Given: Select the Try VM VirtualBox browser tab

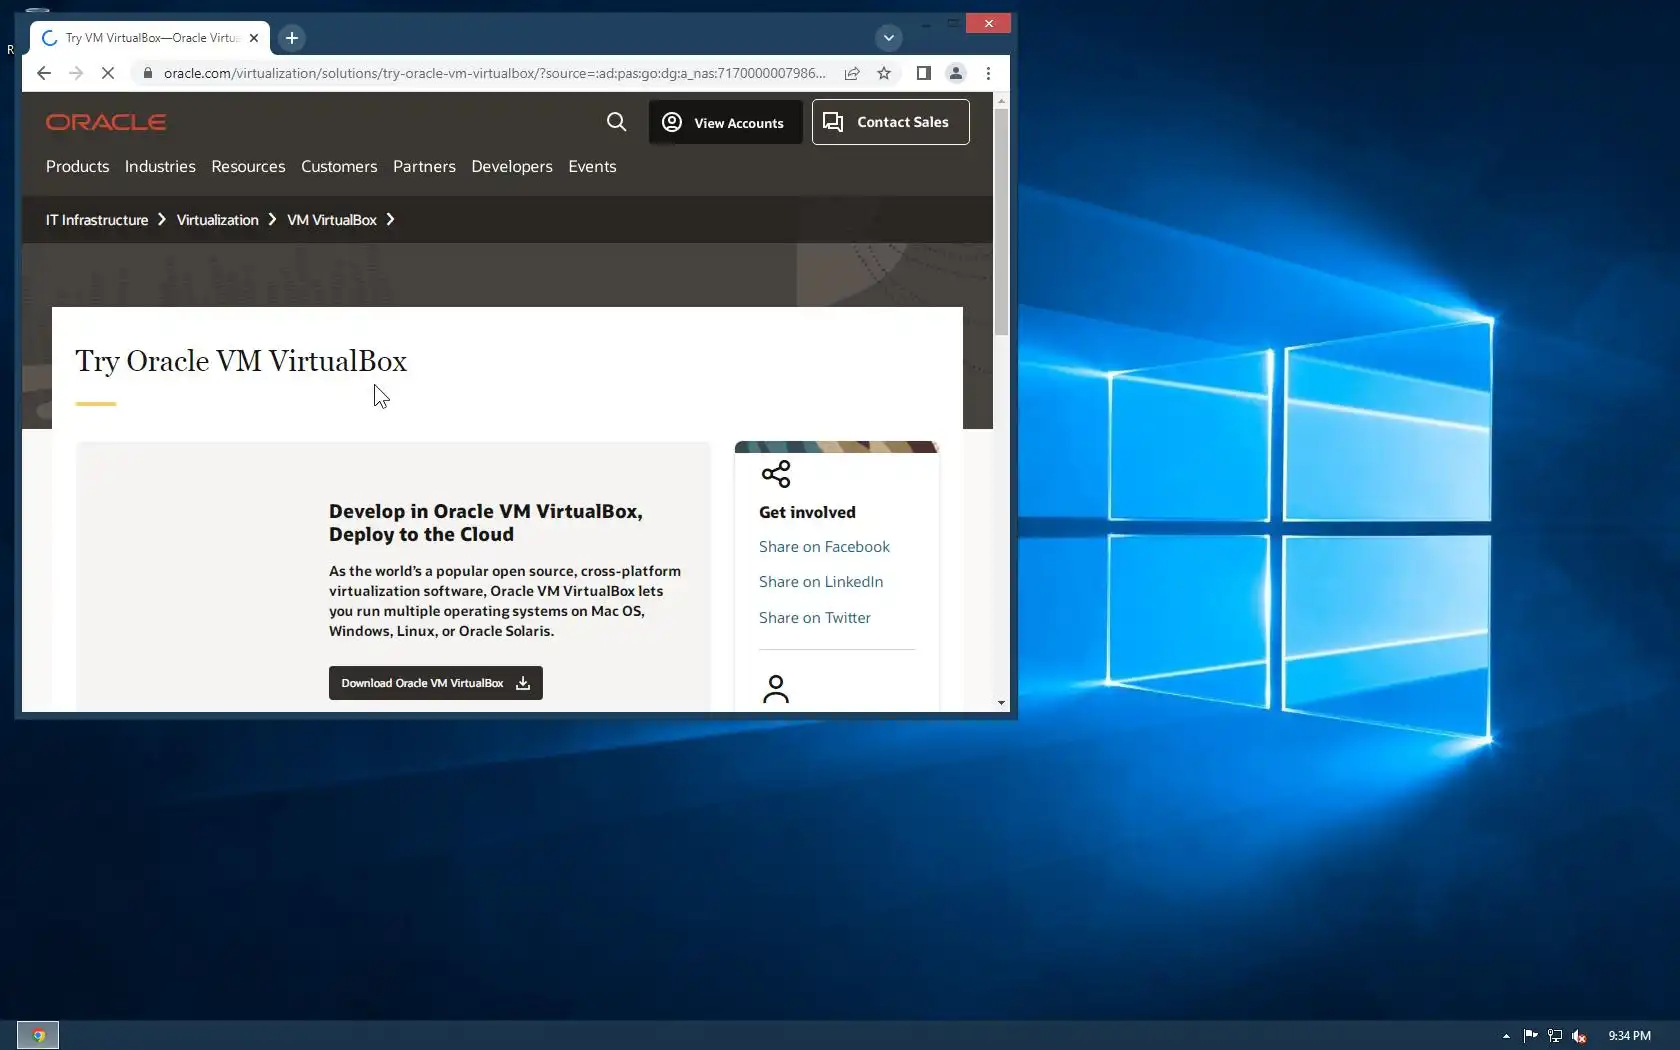Looking at the screenshot, I should tap(150, 38).
